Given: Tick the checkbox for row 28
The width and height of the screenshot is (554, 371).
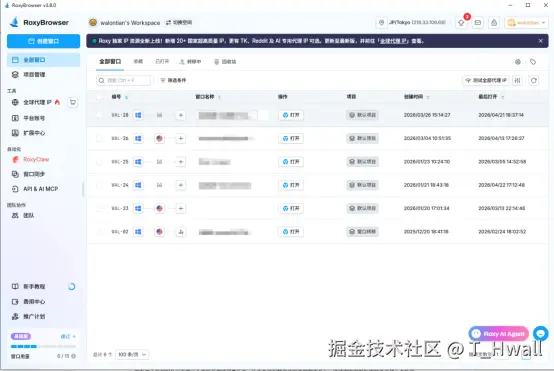Looking at the screenshot, I should click(x=99, y=115).
